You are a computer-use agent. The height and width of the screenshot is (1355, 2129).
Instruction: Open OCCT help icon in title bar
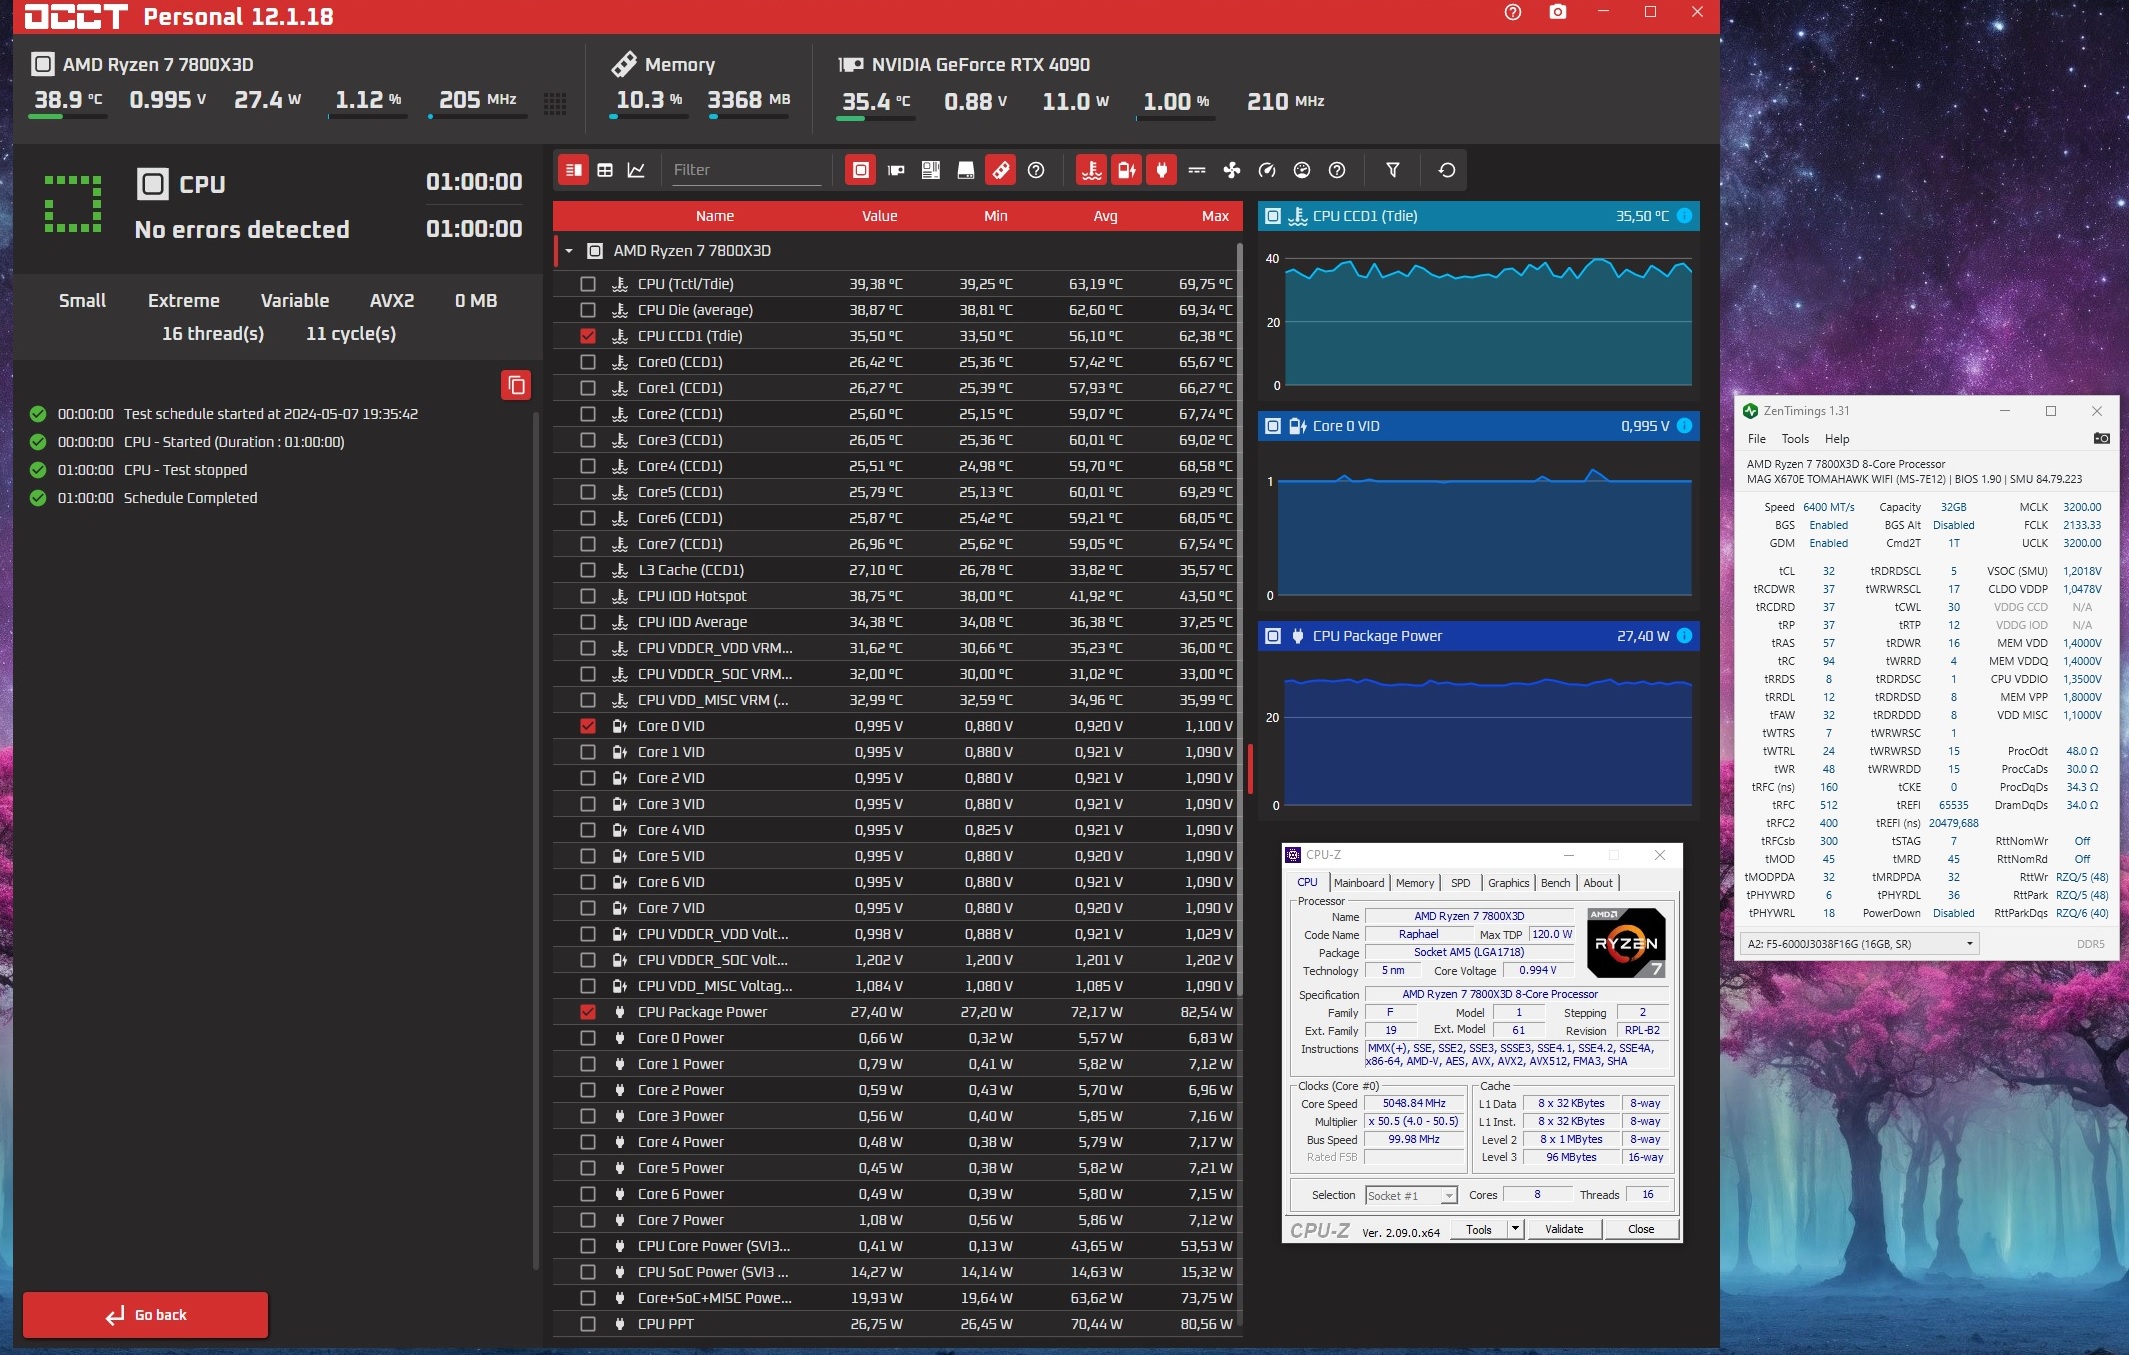[x=1512, y=12]
